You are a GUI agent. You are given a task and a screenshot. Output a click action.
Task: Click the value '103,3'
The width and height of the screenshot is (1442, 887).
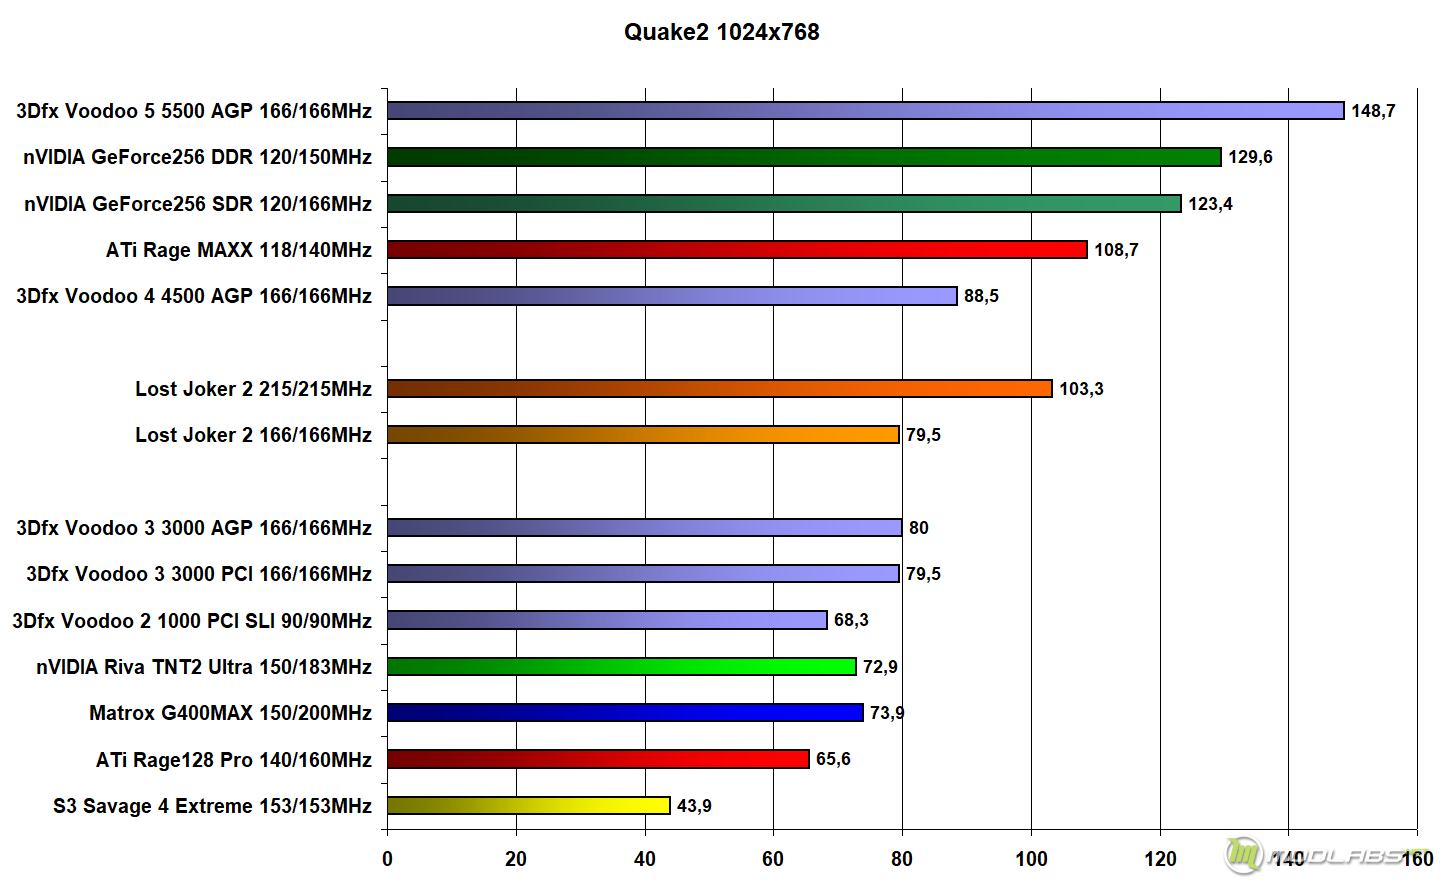click(1081, 389)
